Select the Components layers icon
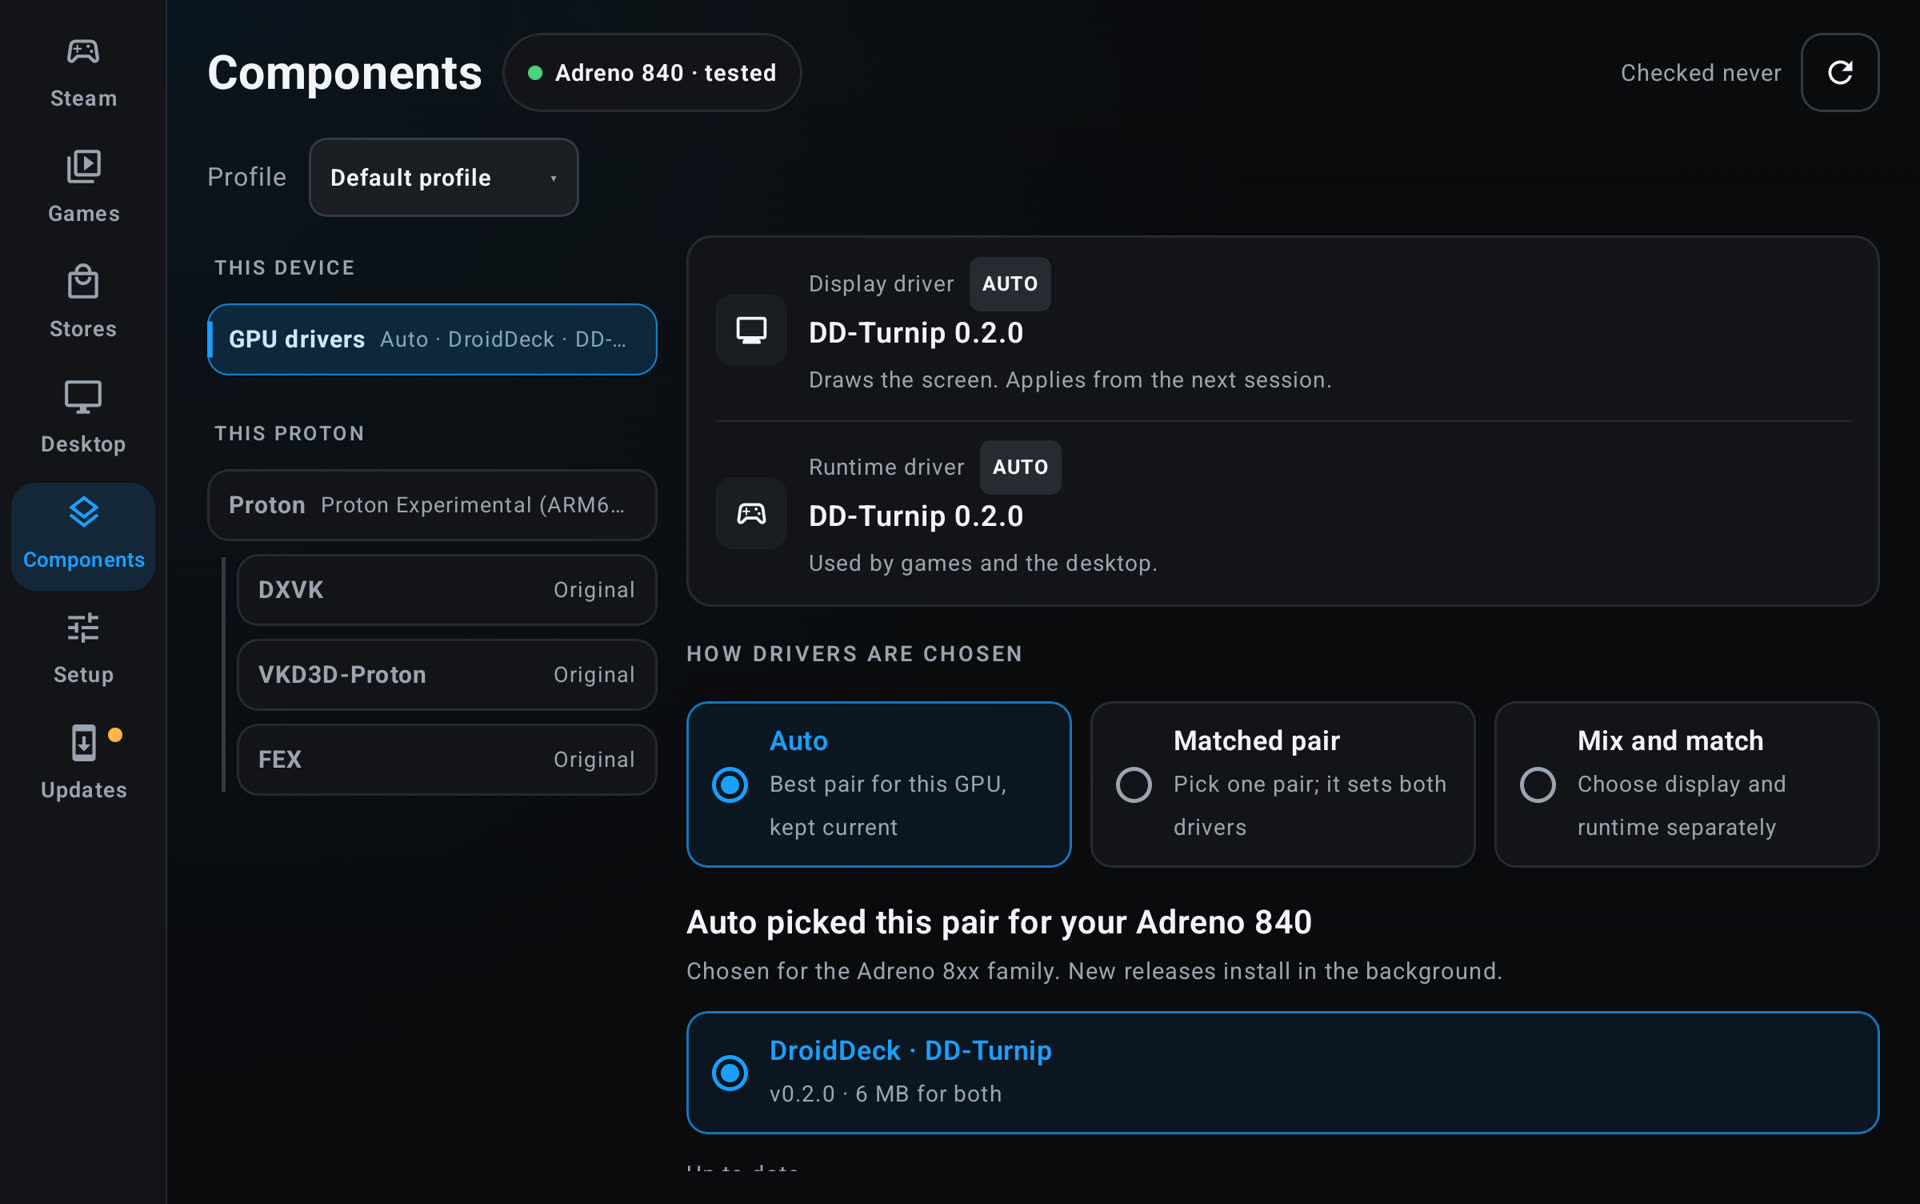This screenshot has height=1204, width=1920. [x=83, y=512]
